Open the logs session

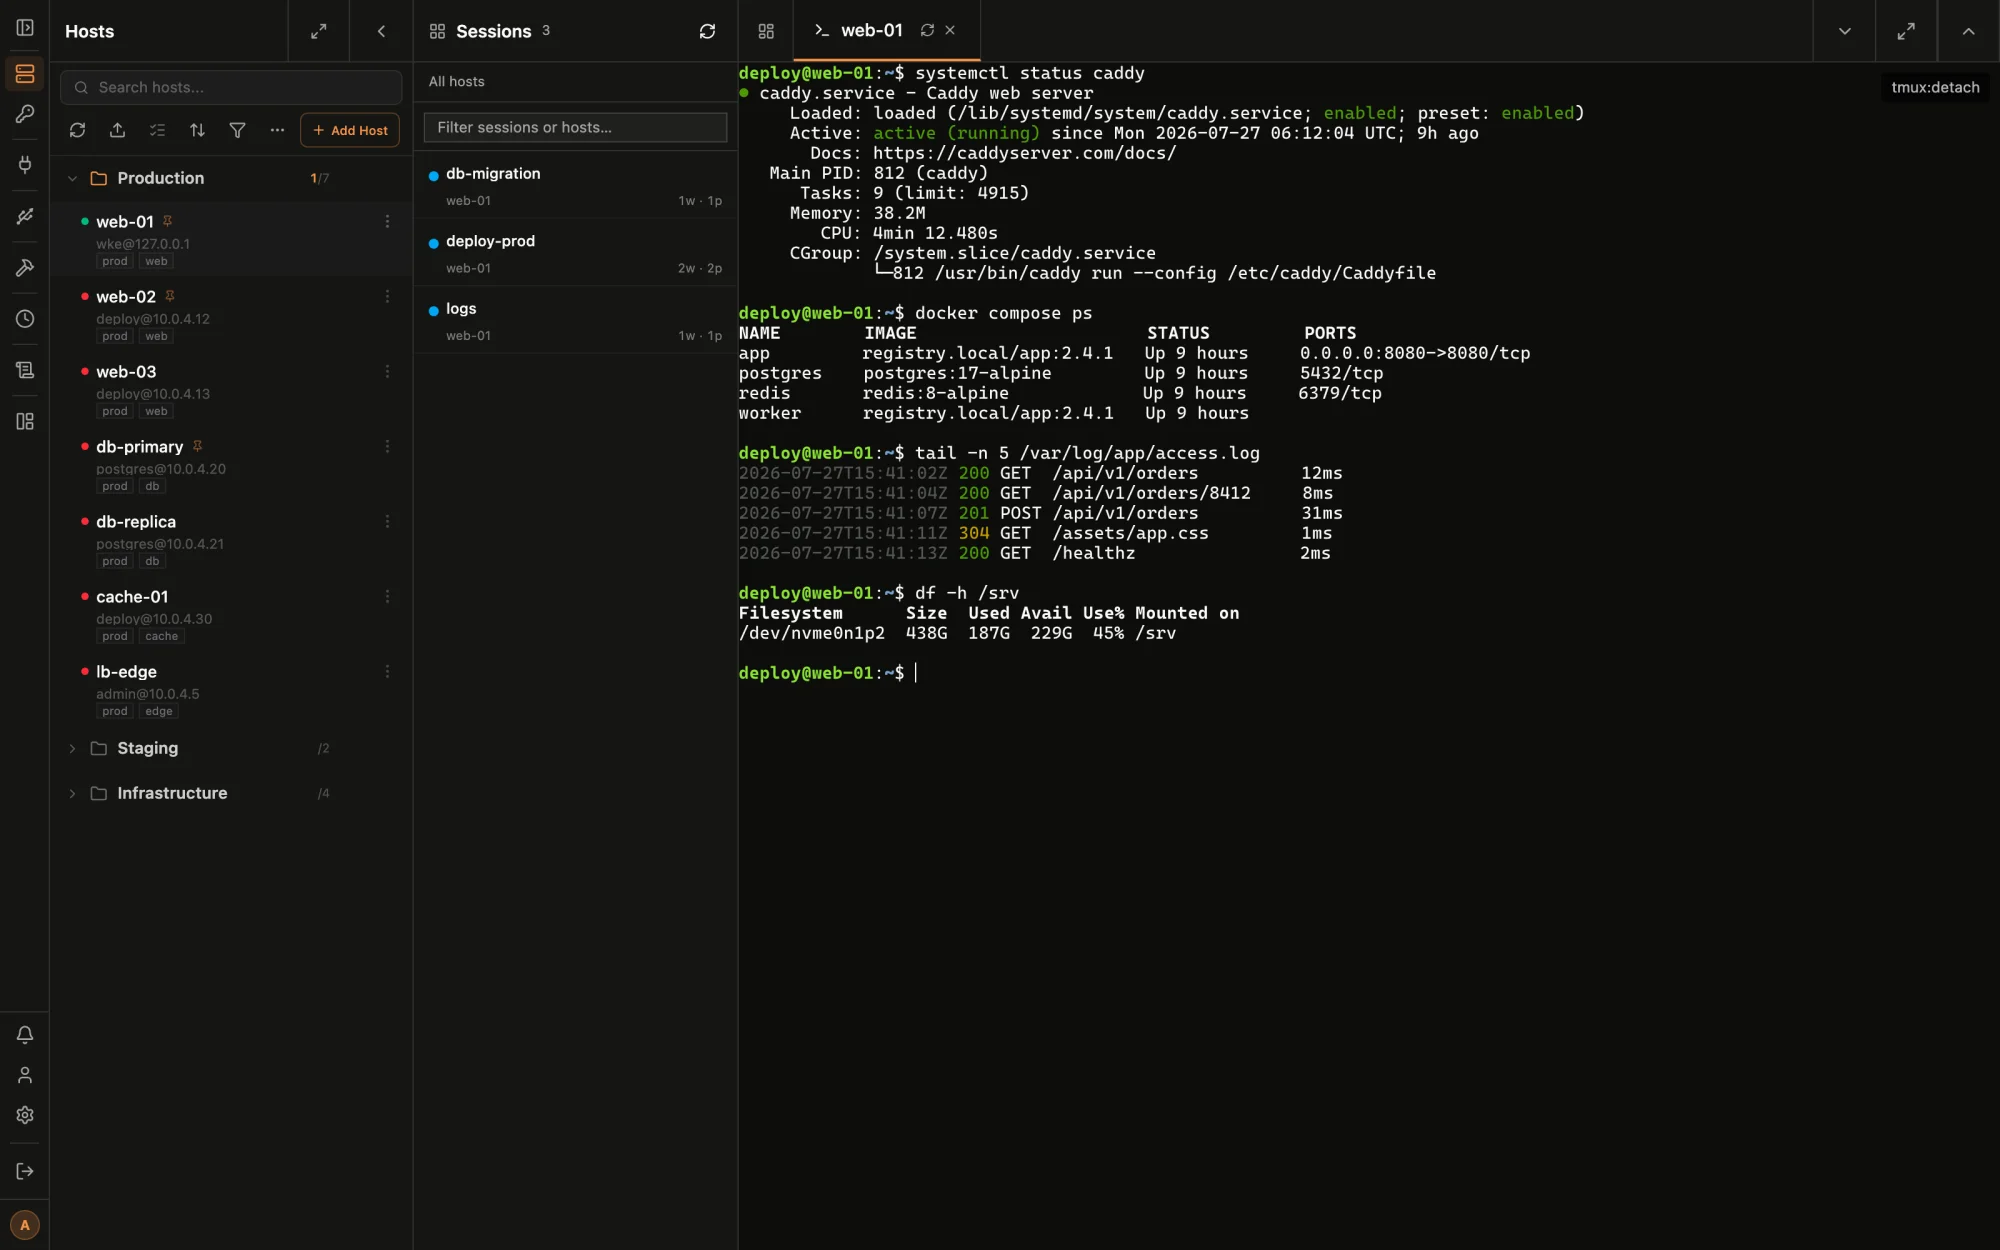(x=575, y=321)
